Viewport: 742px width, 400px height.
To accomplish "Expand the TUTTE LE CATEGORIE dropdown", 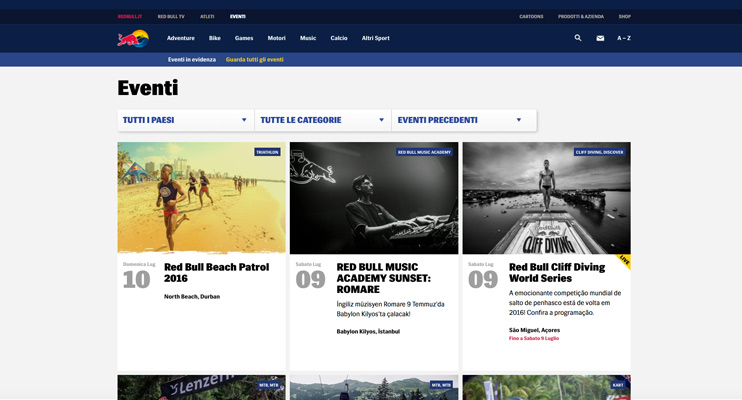I will (323, 120).
